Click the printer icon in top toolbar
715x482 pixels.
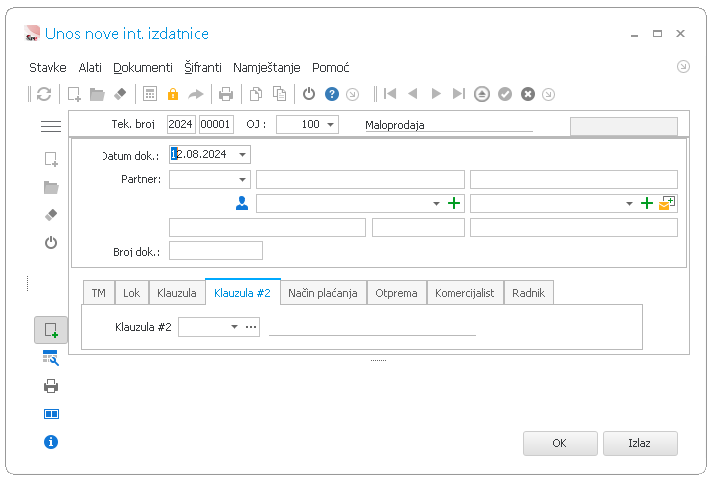[226, 94]
